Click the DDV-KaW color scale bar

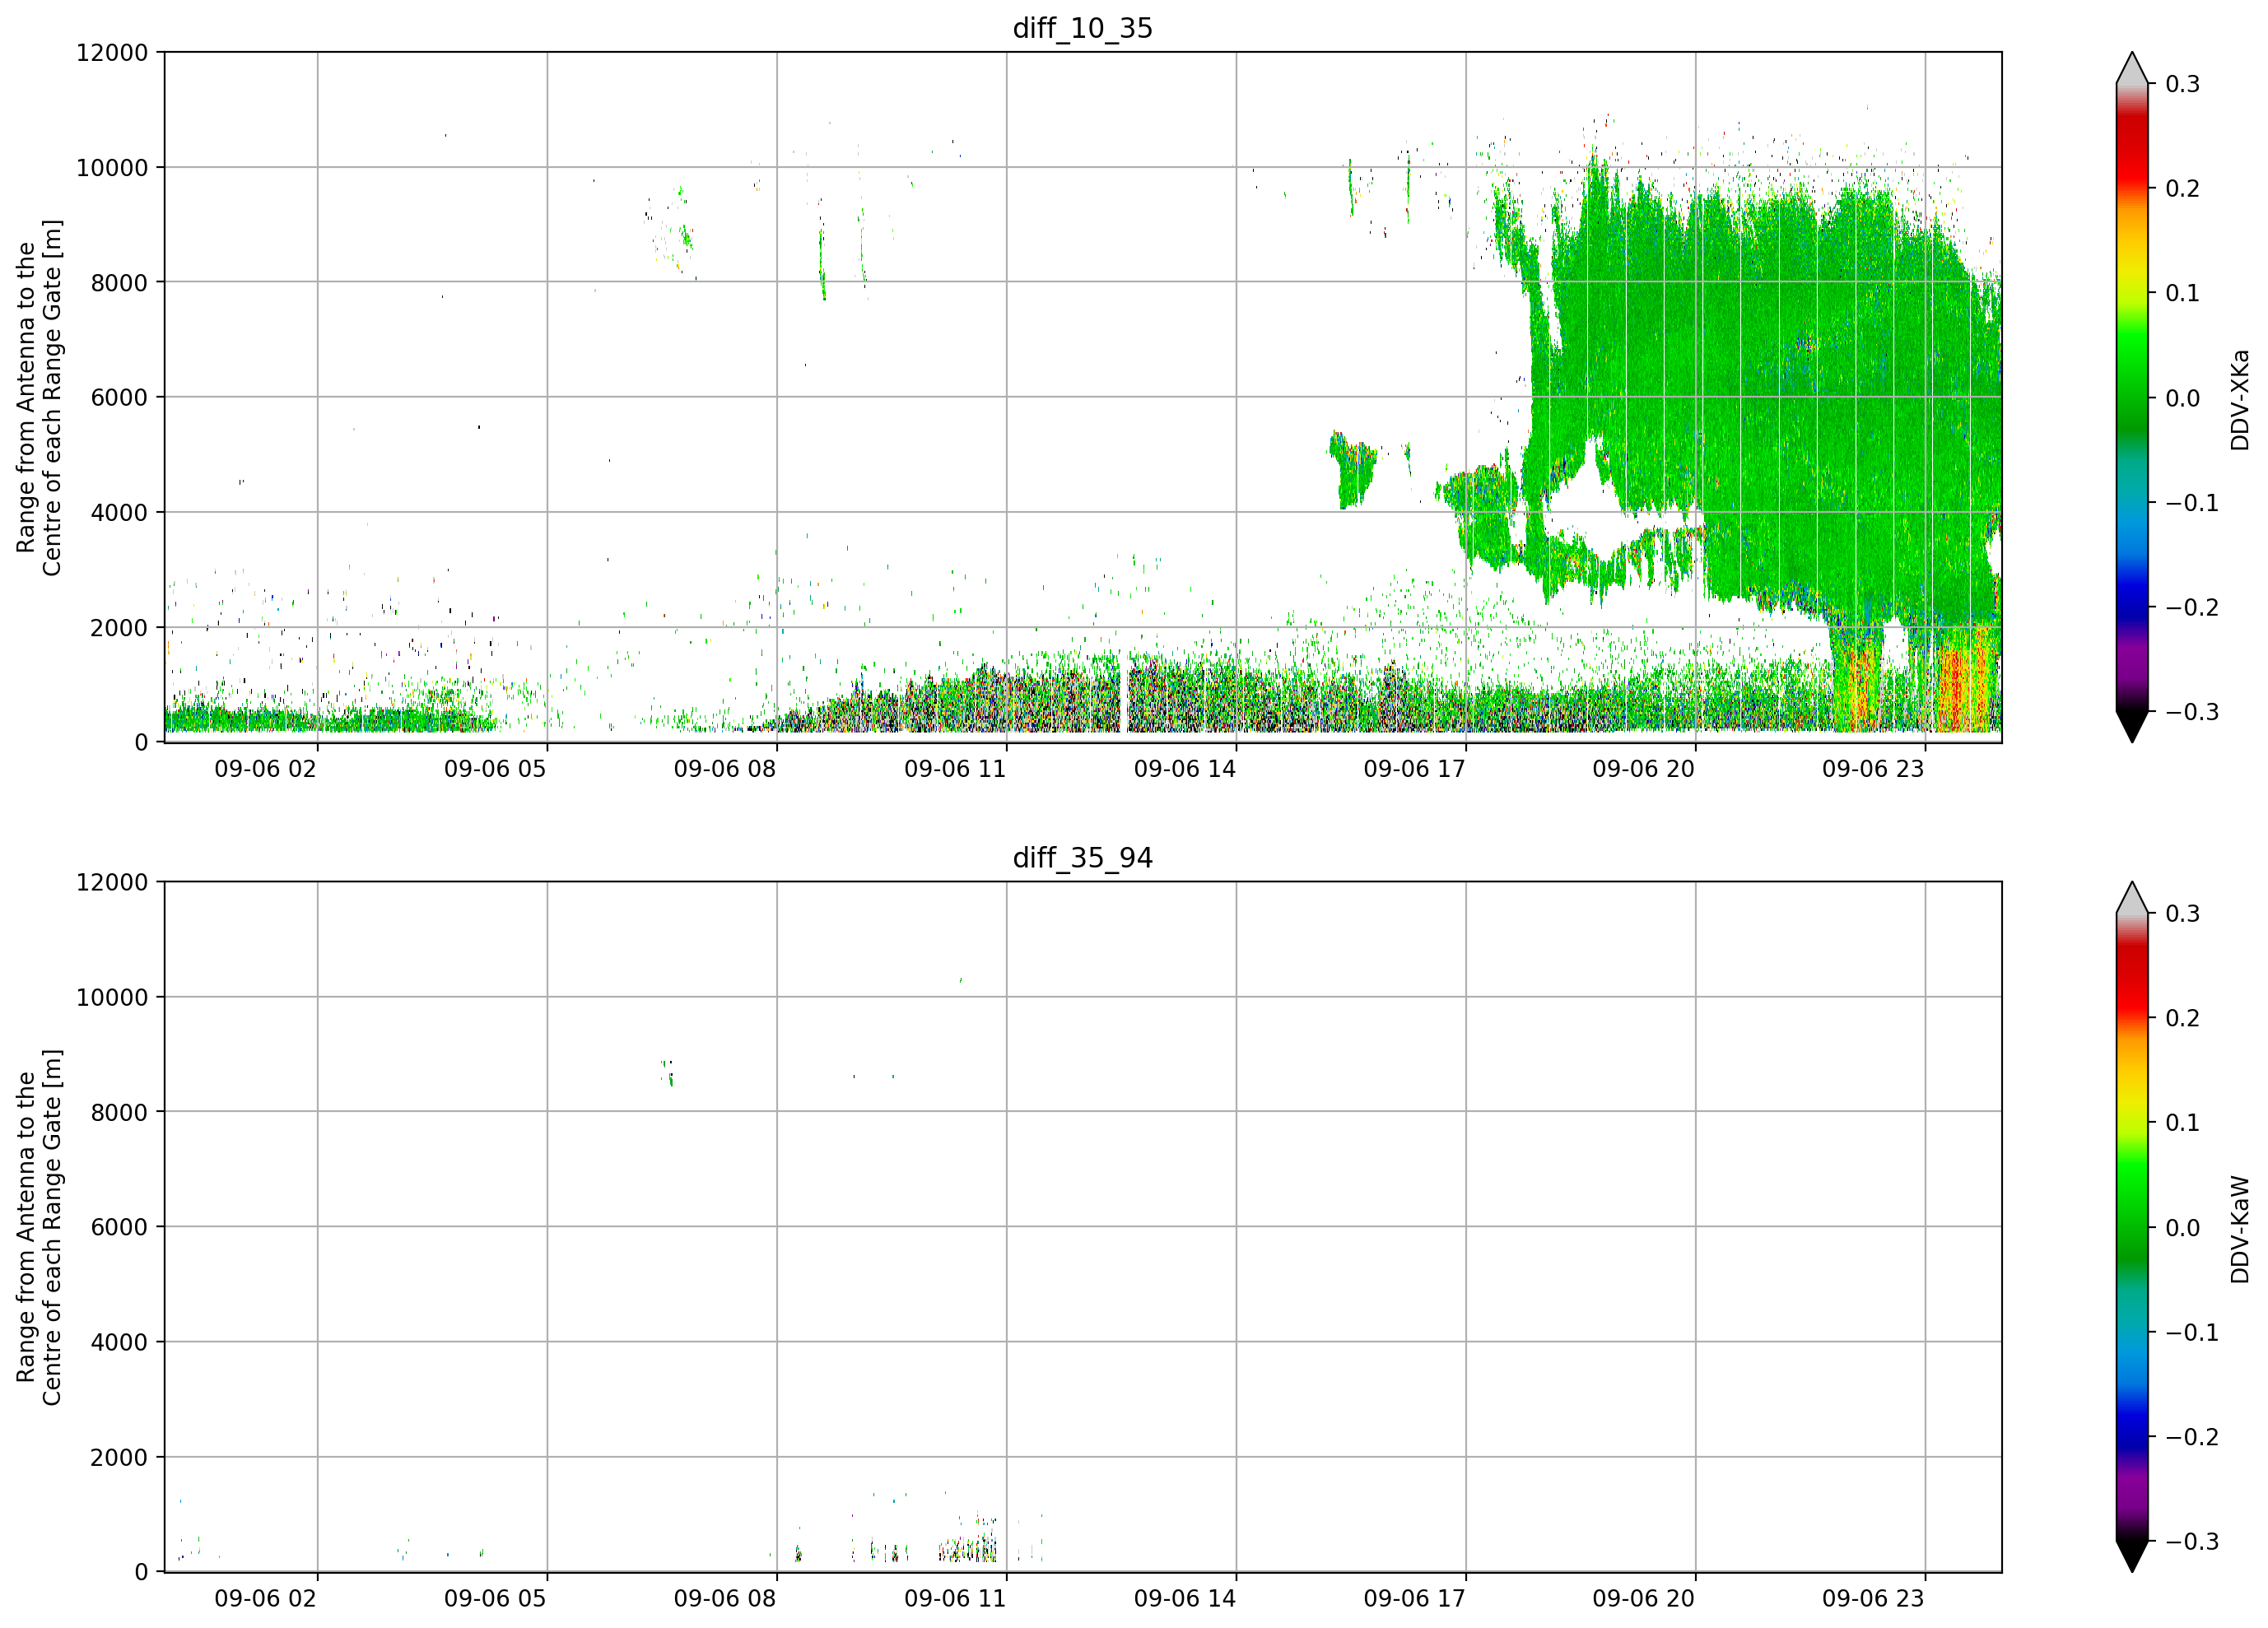(2132, 1227)
